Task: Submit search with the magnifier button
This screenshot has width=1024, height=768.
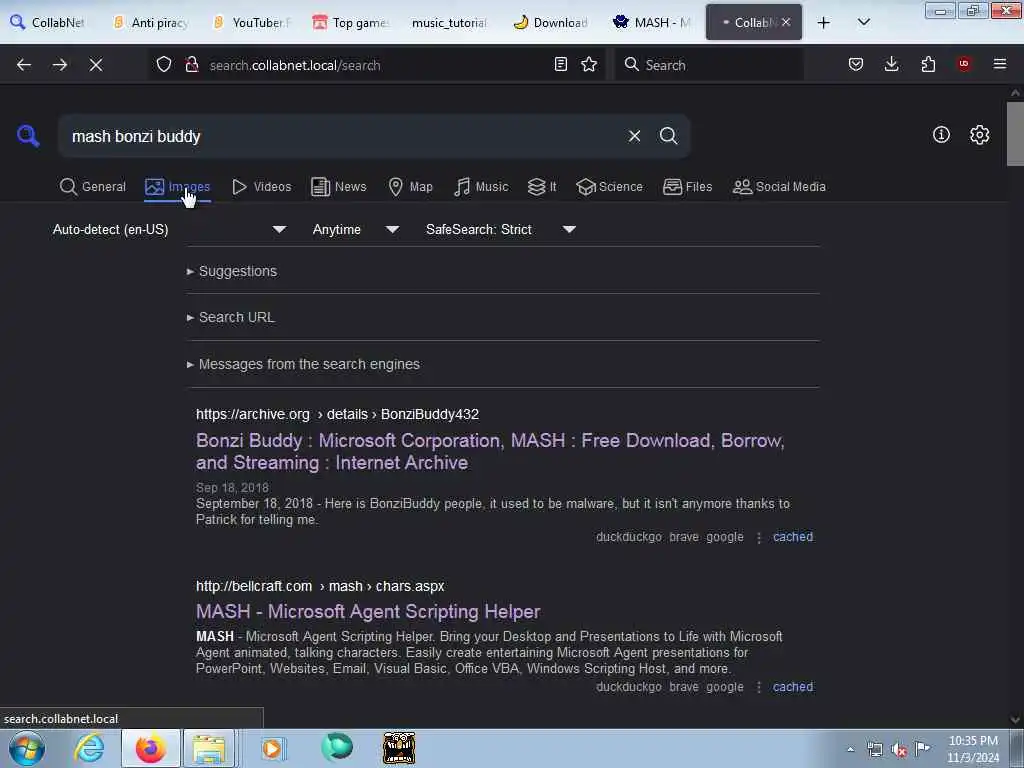Action: (x=668, y=136)
